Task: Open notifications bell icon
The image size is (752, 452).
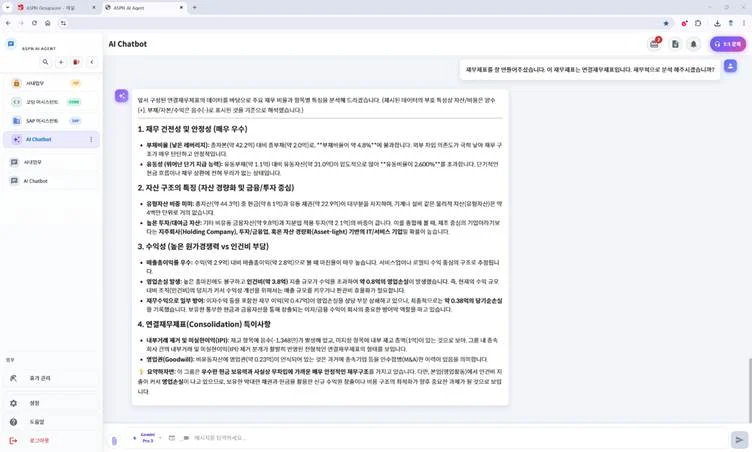Action: 693,44
